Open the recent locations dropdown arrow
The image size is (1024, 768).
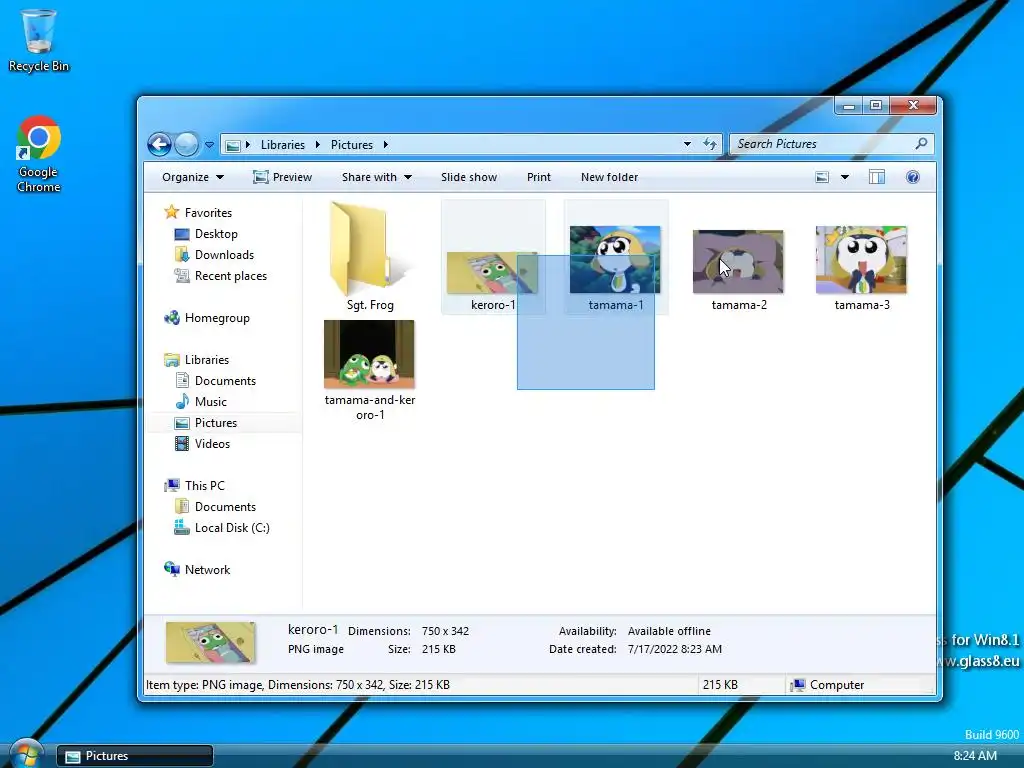coord(210,145)
